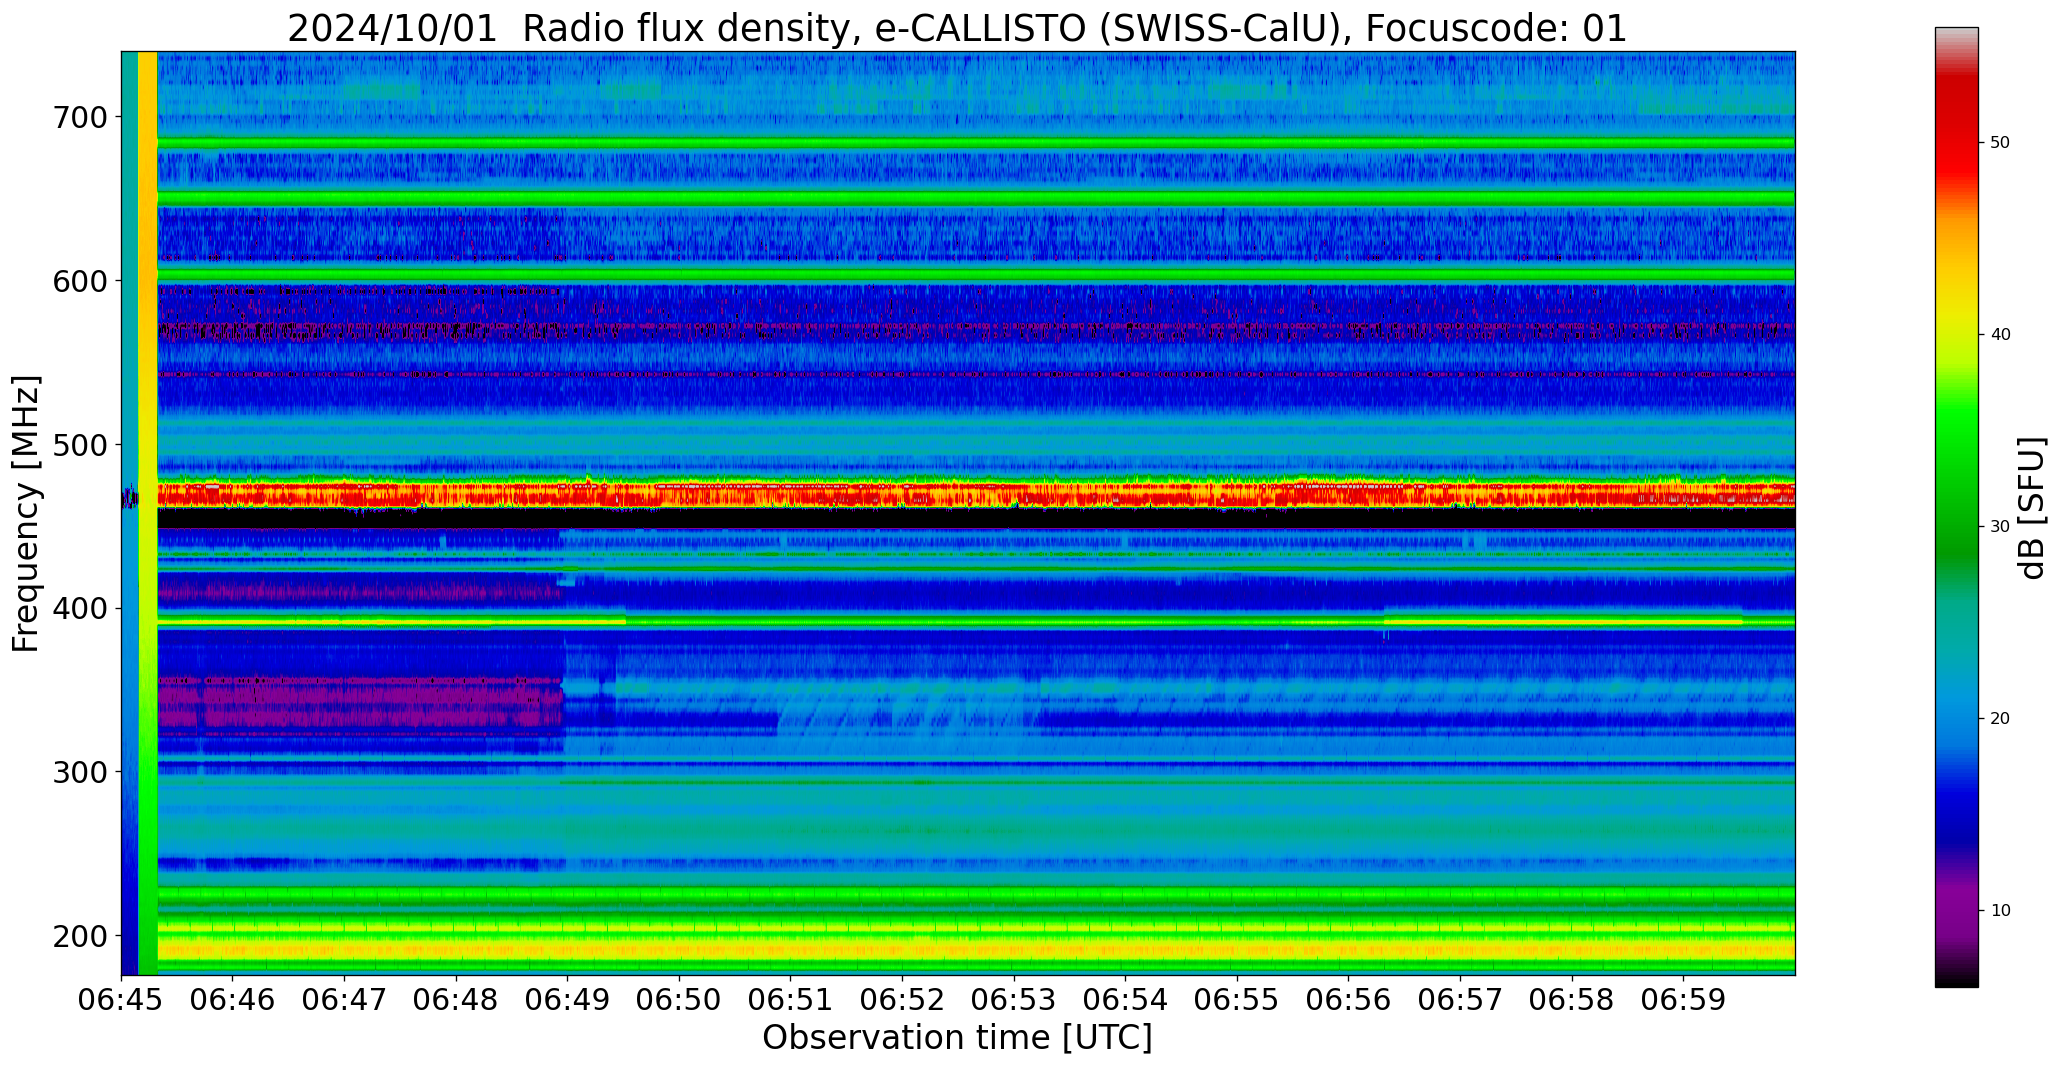
Task: Click the plot title mentioning e-CALLISTO
Action: click(x=957, y=28)
